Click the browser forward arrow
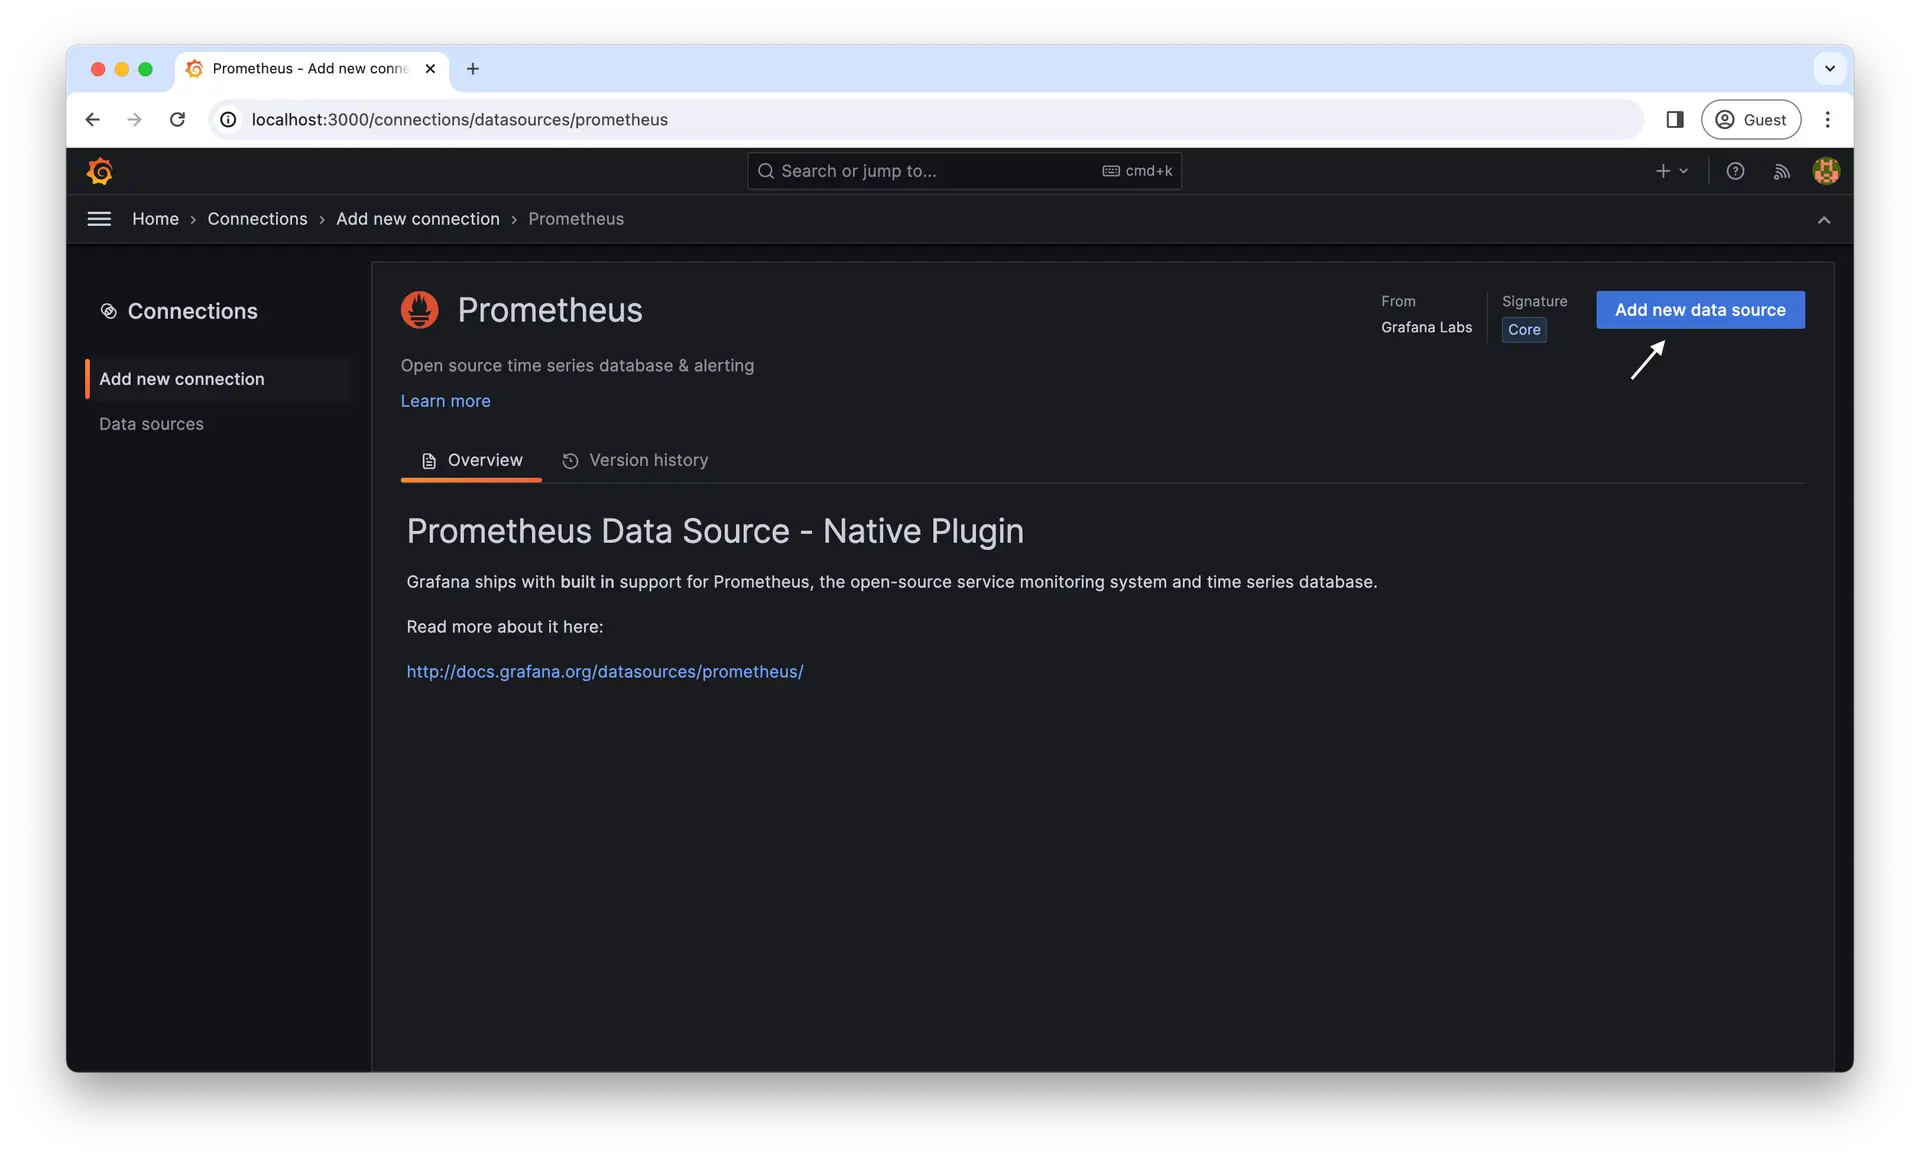1920x1160 pixels. point(135,120)
